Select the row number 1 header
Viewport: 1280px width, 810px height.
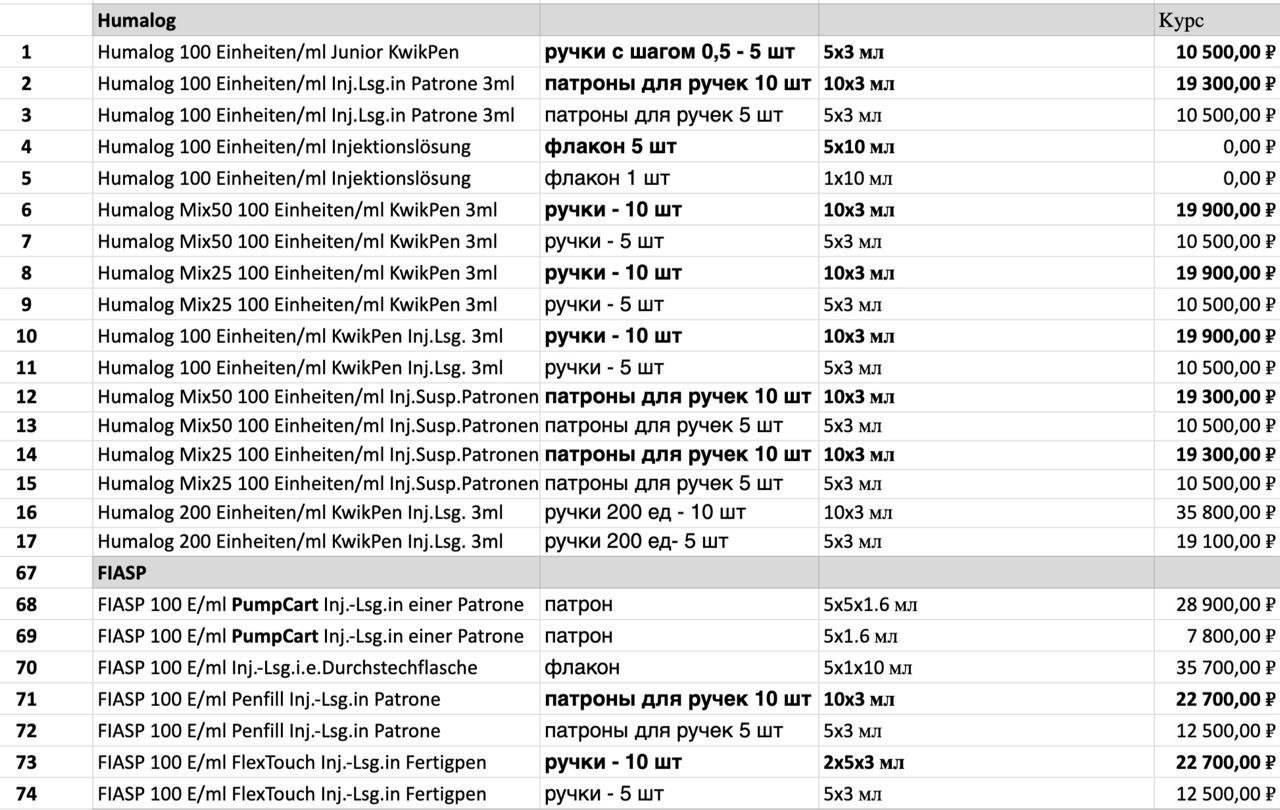point(26,52)
